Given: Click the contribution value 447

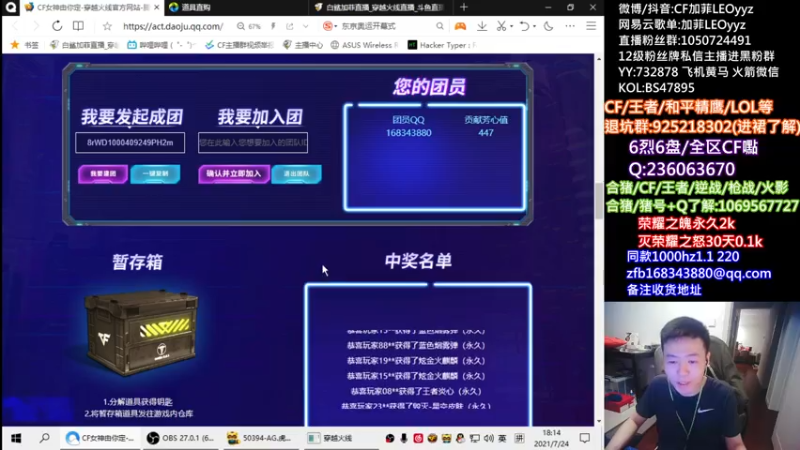Looking at the screenshot, I should (x=486, y=133).
